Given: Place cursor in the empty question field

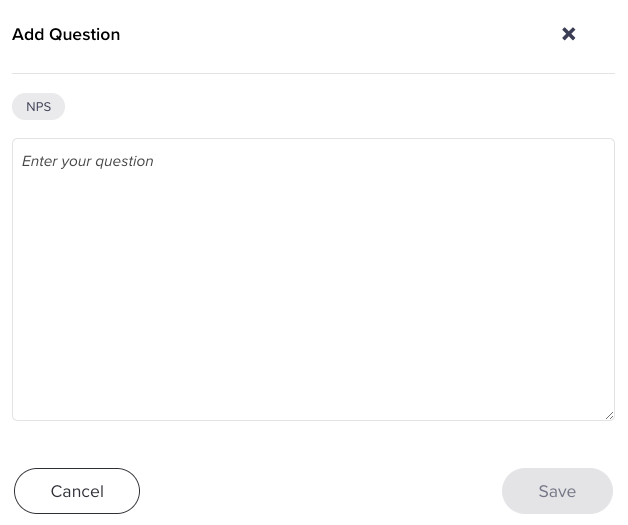Looking at the screenshot, I should (x=313, y=279).
